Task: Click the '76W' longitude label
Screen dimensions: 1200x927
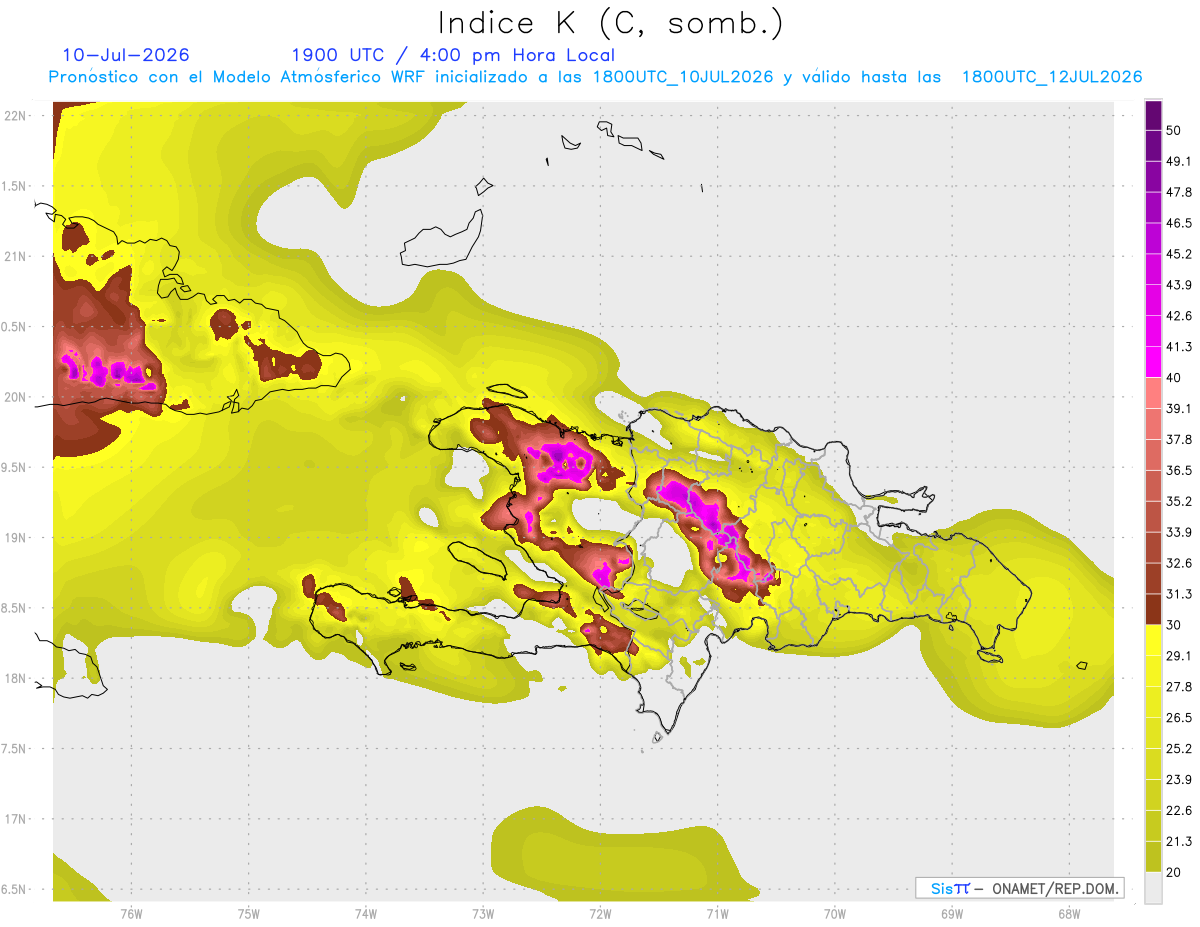Action: pyautogui.click(x=131, y=913)
